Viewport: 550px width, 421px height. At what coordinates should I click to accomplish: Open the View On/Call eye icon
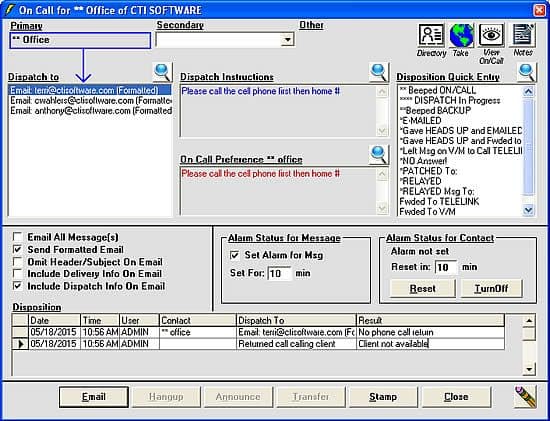tap(491, 35)
